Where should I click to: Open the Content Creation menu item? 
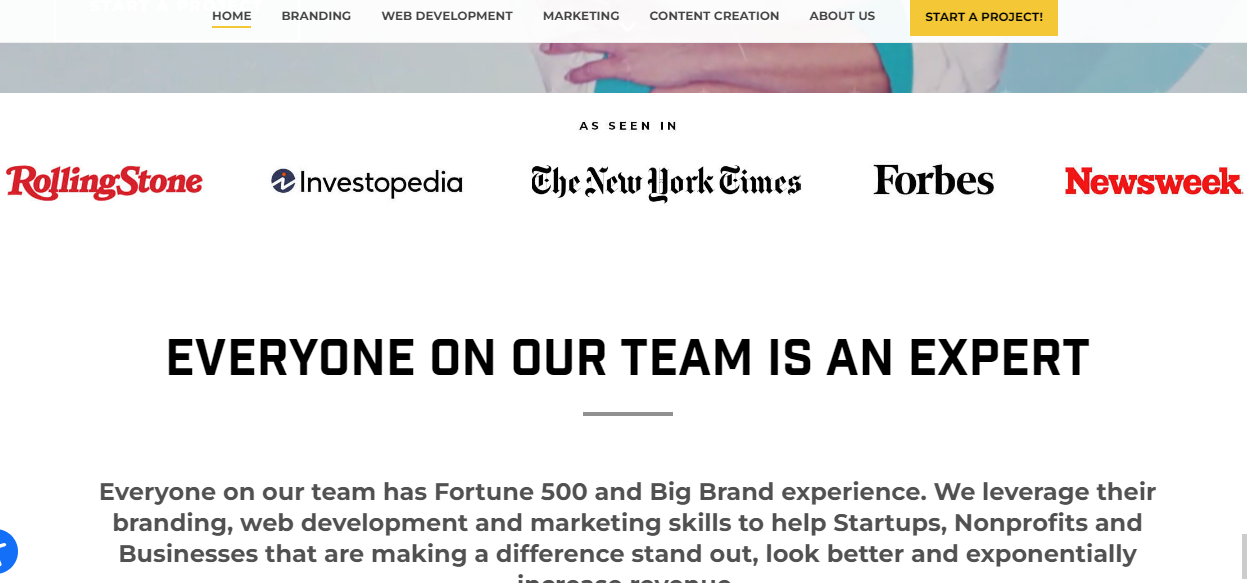[x=714, y=16]
